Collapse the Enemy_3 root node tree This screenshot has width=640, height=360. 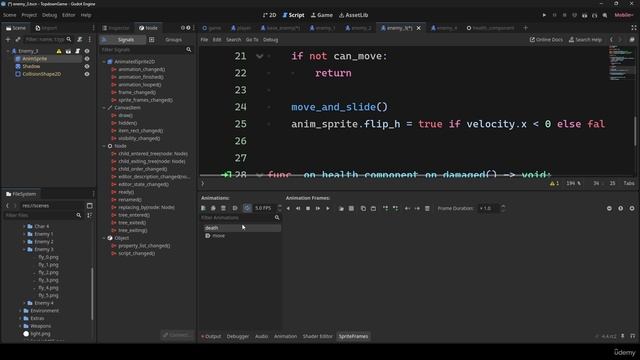8,51
